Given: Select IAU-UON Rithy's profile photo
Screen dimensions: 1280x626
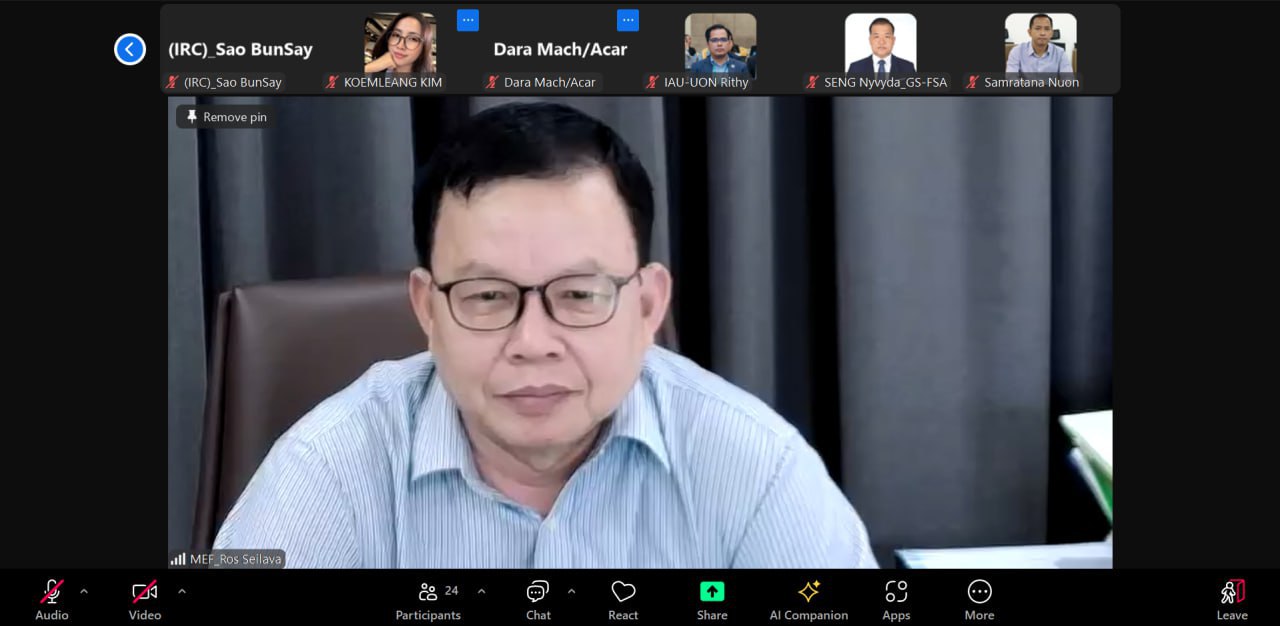Looking at the screenshot, I should click(x=720, y=43).
